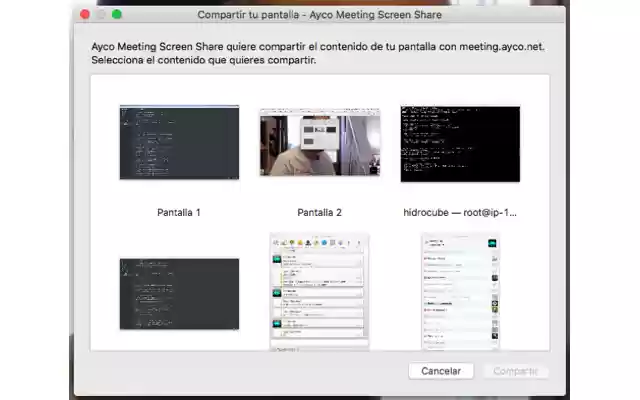The height and width of the screenshot is (400, 640).
Task: Click the green zoom window button
Action: 117,14
